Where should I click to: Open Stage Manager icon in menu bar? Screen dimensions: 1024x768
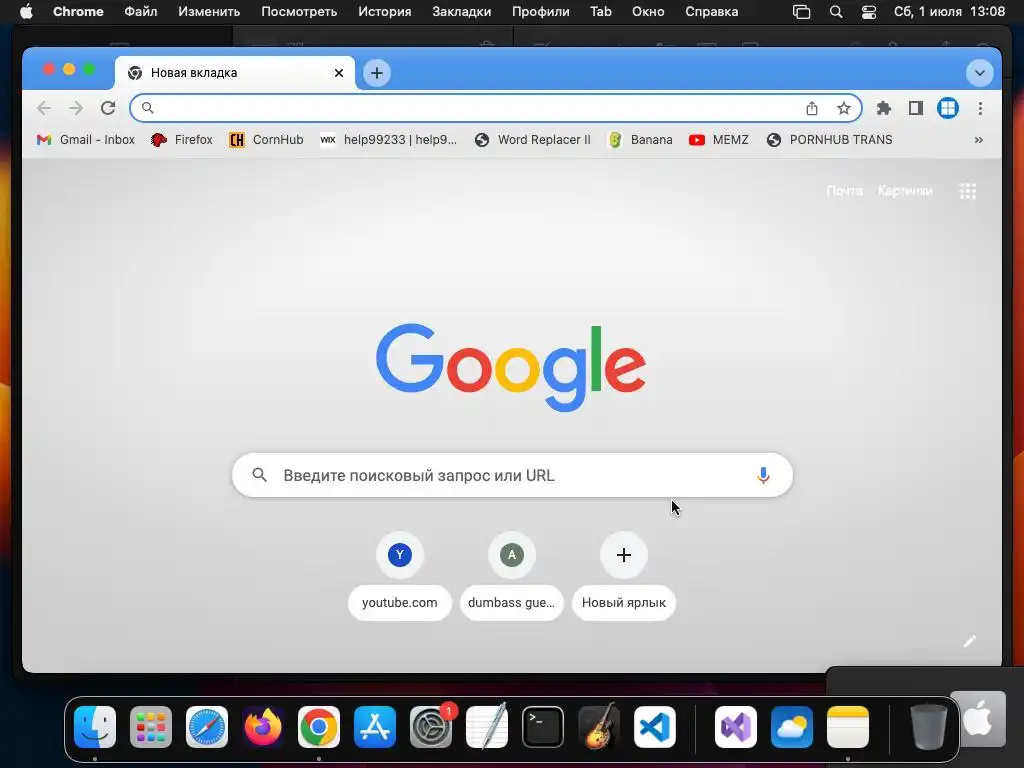point(801,12)
